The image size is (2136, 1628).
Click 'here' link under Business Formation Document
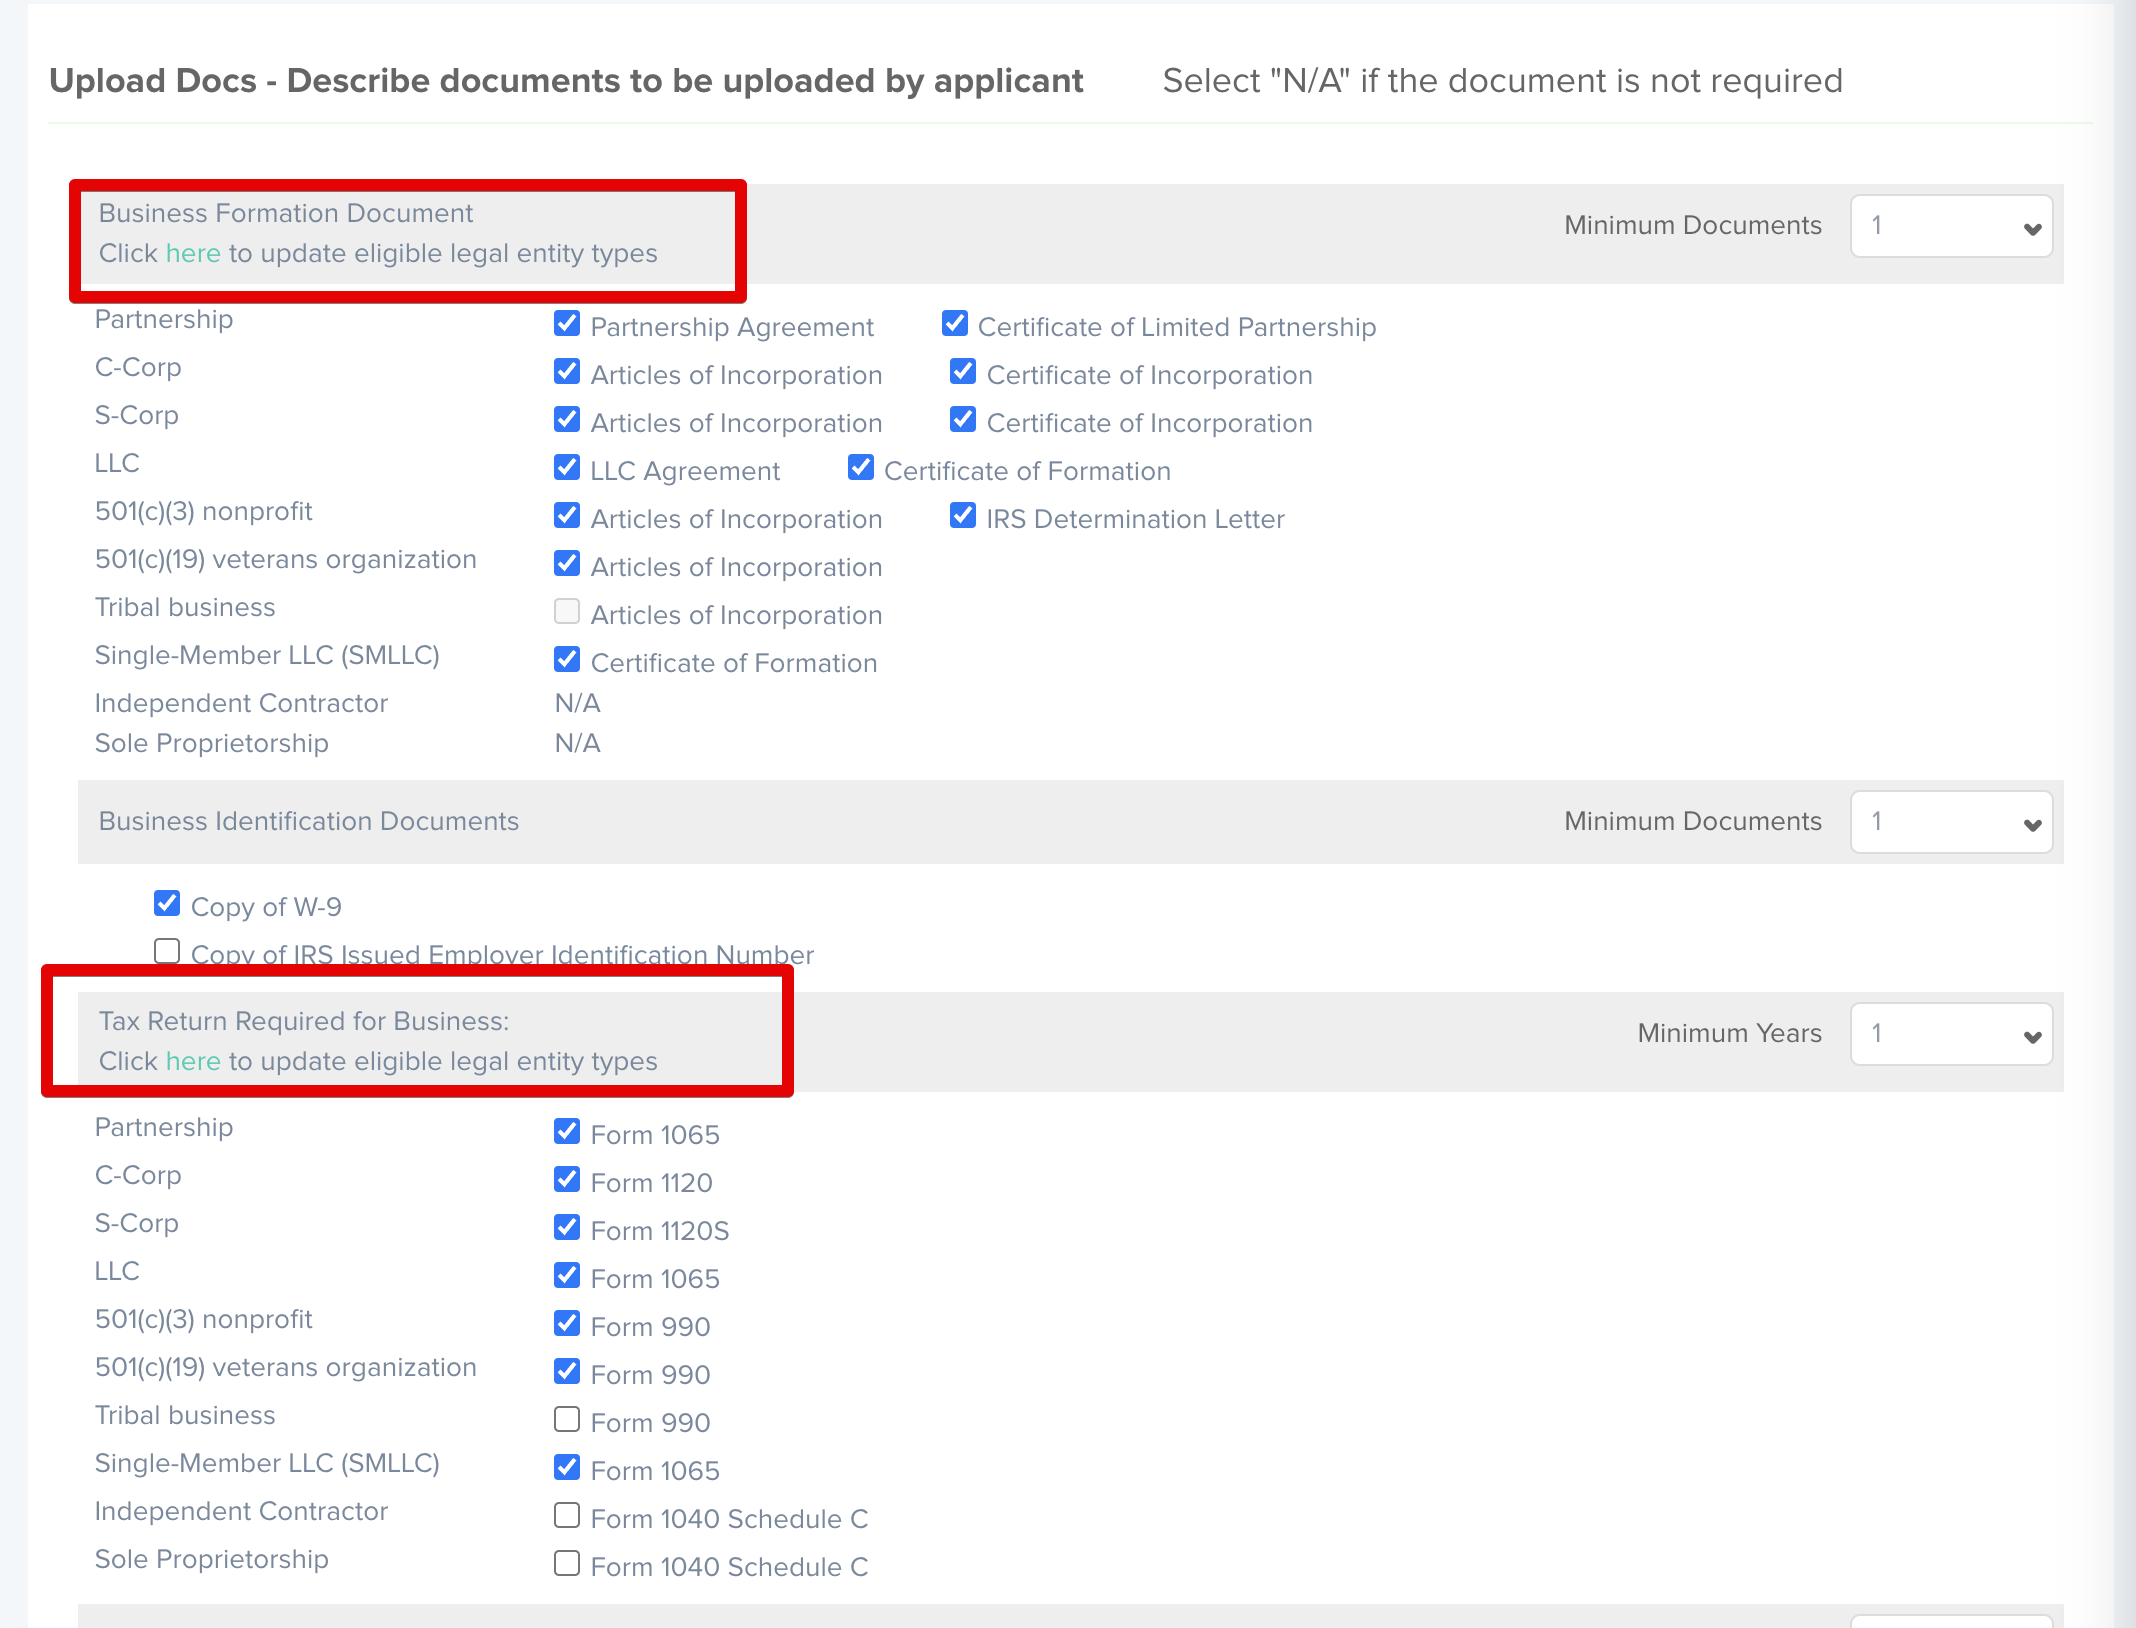193,254
